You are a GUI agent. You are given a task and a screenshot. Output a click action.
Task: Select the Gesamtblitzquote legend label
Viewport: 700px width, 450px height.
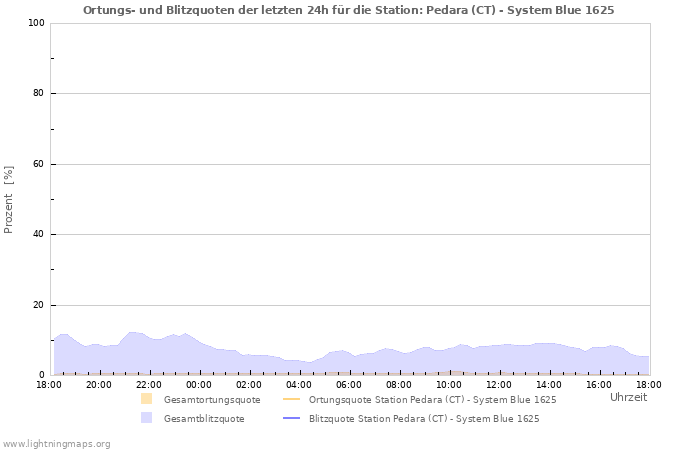pyautogui.click(x=204, y=419)
